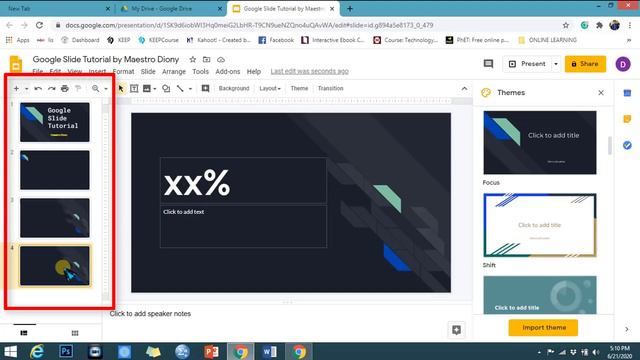Close the Themes panel
This screenshot has width=640, height=360.
click(601, 93)
